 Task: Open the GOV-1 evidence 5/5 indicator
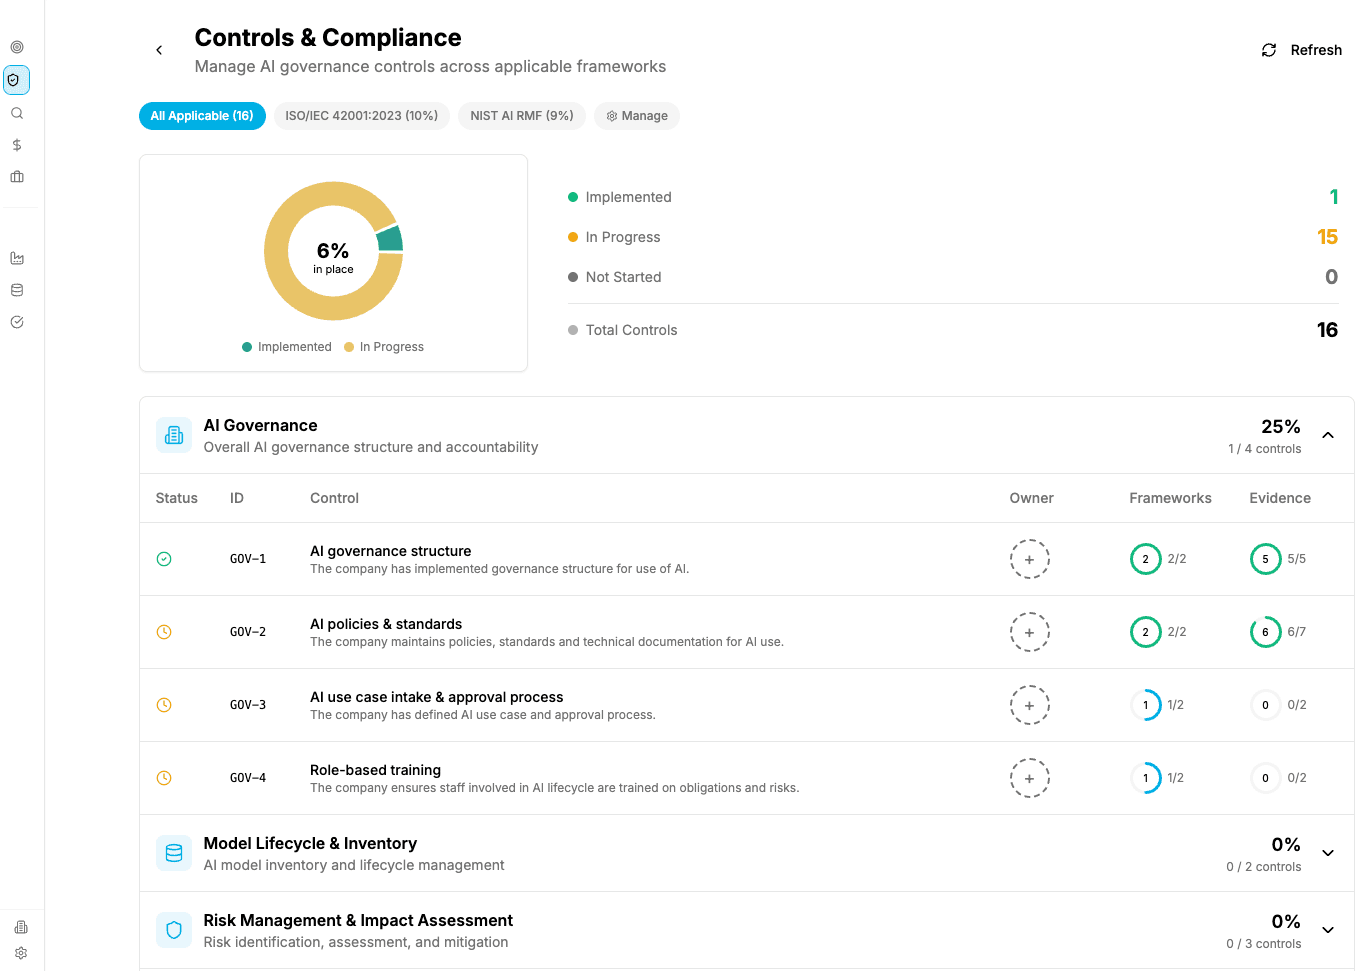(x=1278, y=559)
